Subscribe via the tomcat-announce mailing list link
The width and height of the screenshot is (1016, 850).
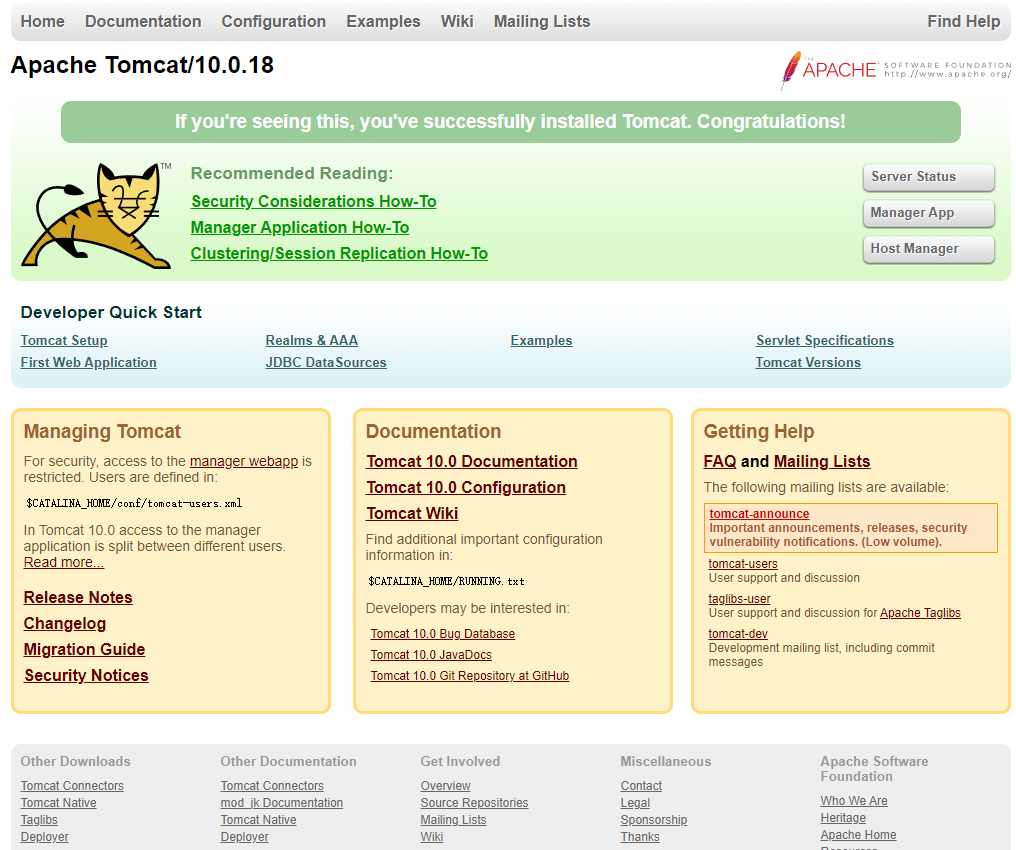[758, 514]
